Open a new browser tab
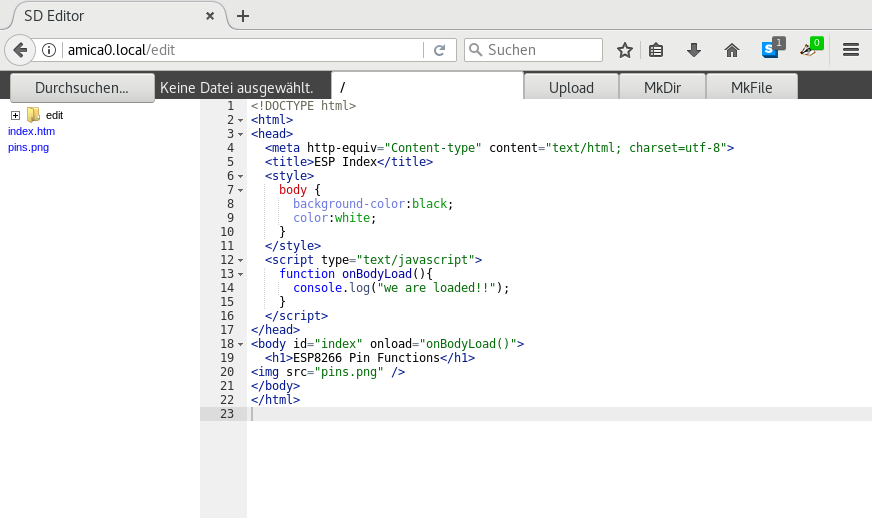 click(243, 16)
